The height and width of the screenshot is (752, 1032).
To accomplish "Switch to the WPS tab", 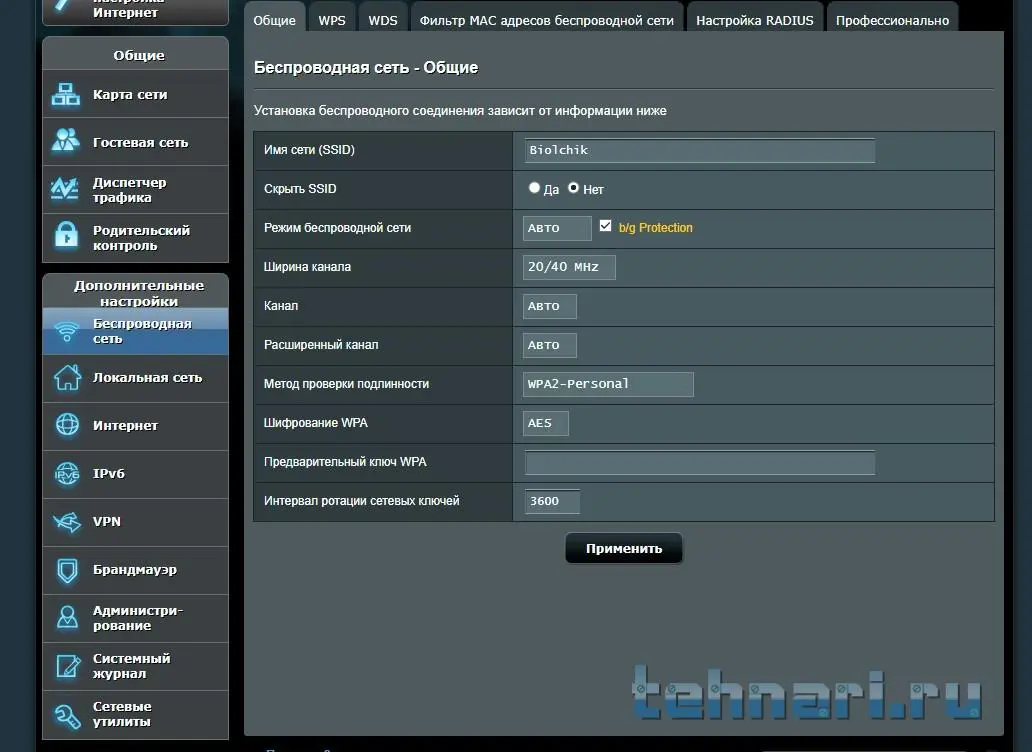I will tap(332, 20).
